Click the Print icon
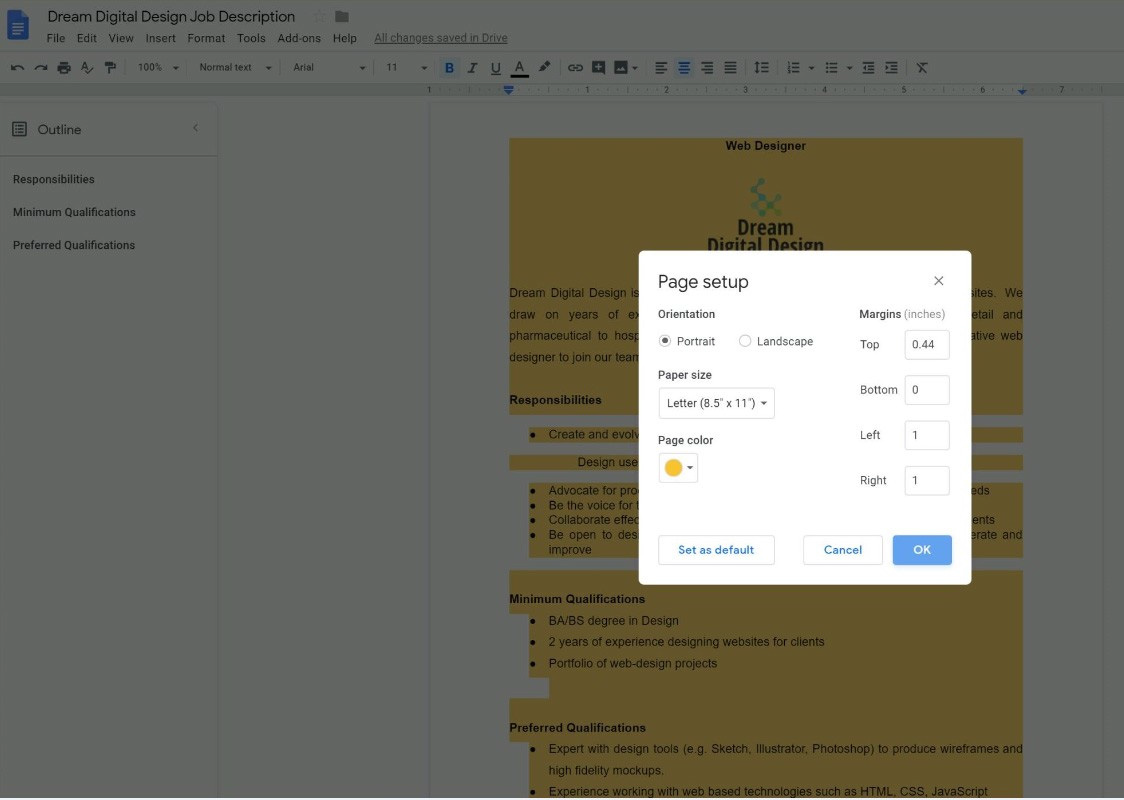Screen dimensions: 1124x800 [x=64, y=67]
